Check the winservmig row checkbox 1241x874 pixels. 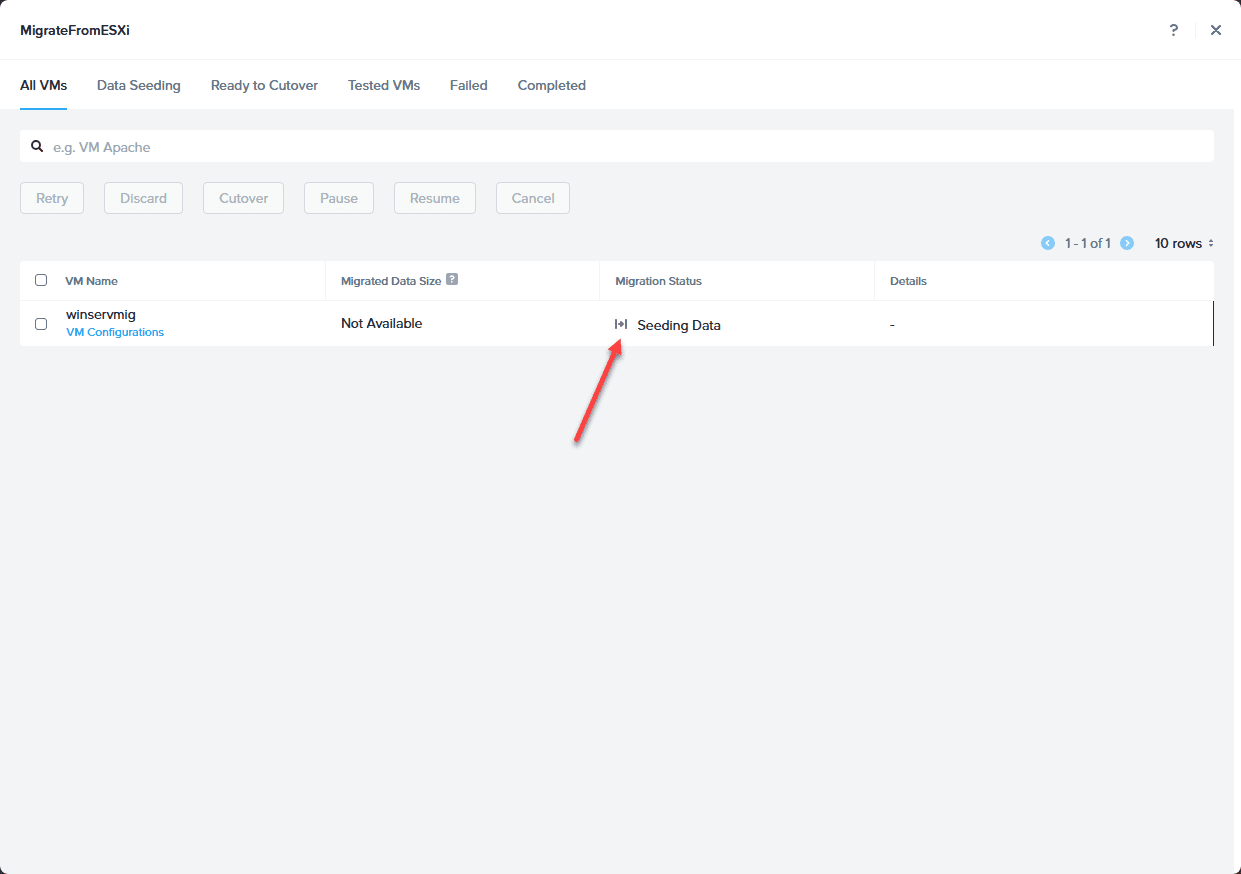pos(41,324)
